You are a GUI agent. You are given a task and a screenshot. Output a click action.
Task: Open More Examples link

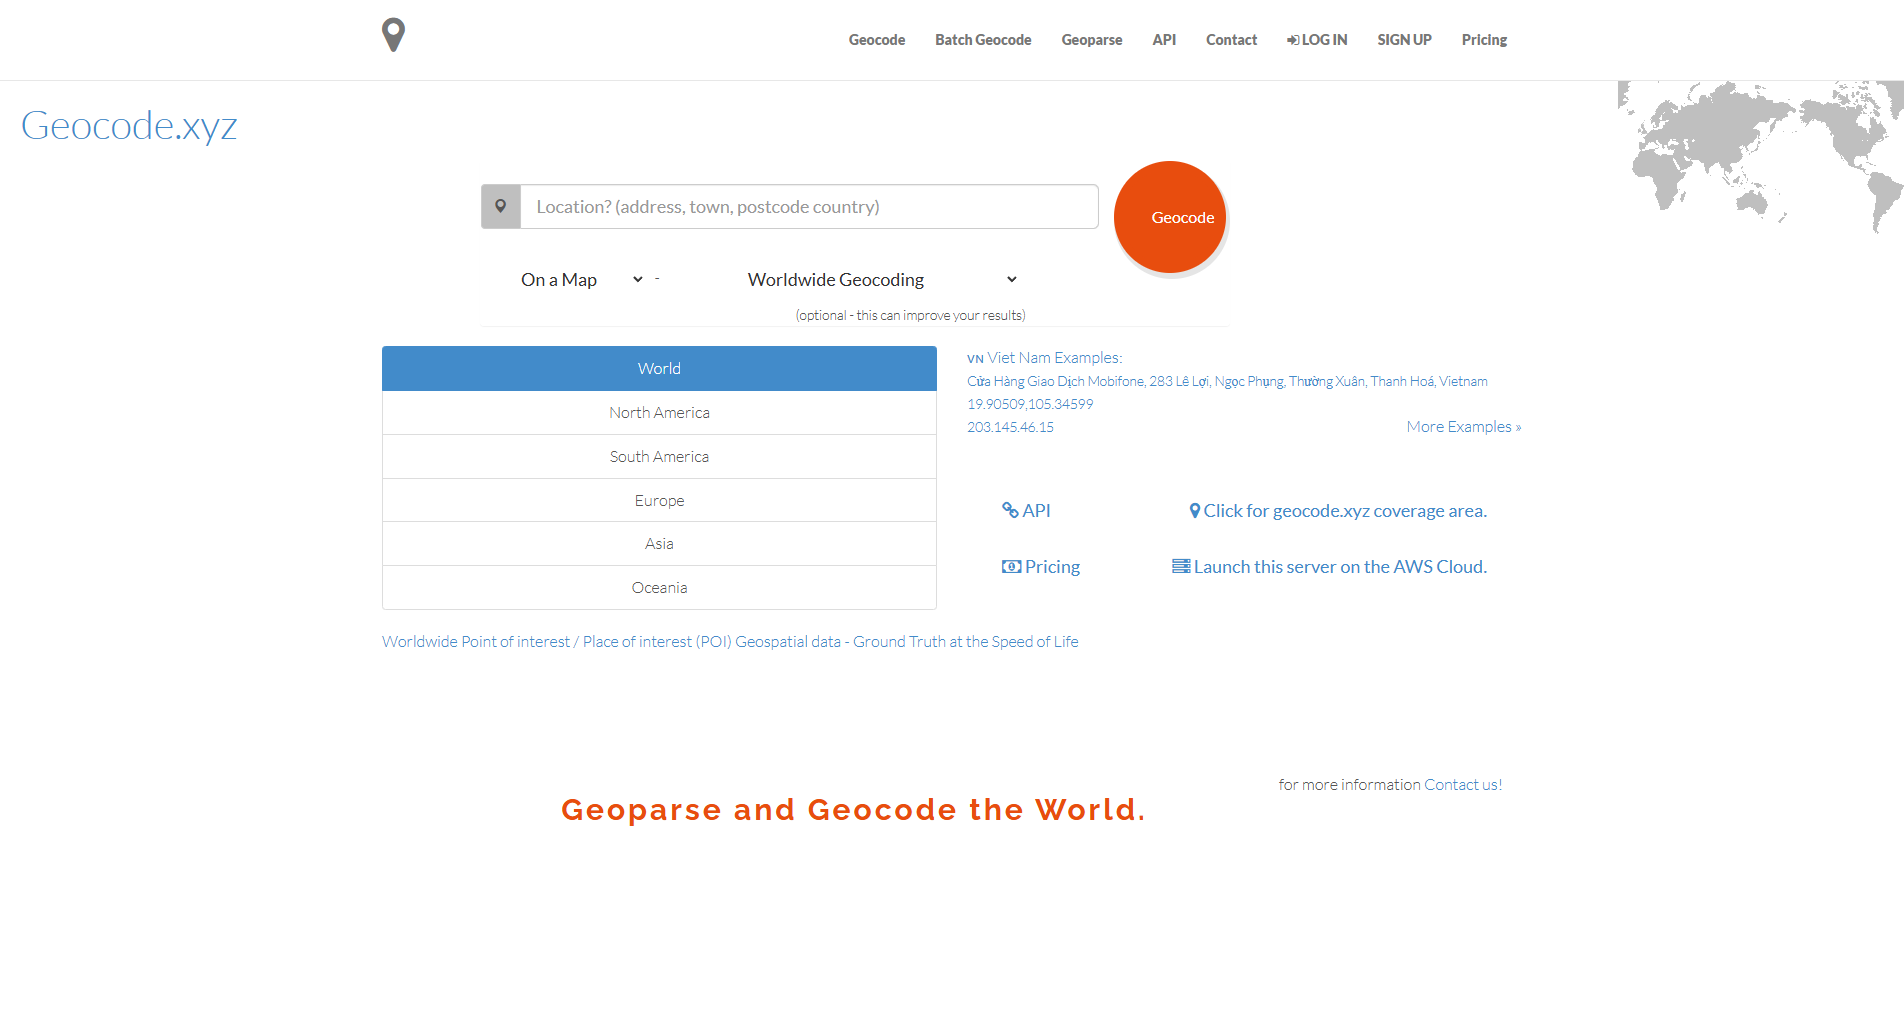(1463, 427)
